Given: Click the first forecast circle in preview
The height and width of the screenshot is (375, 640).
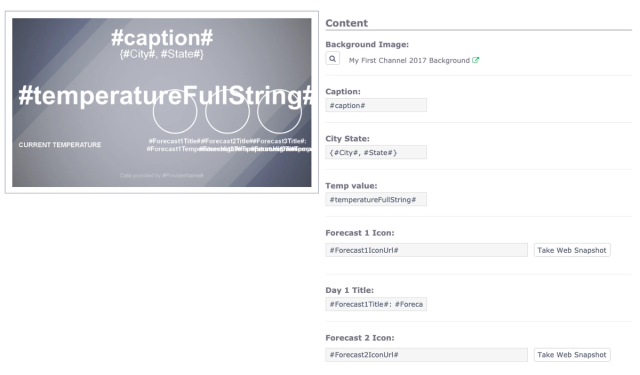Looking at the screenshot, I should pos(175,111).
